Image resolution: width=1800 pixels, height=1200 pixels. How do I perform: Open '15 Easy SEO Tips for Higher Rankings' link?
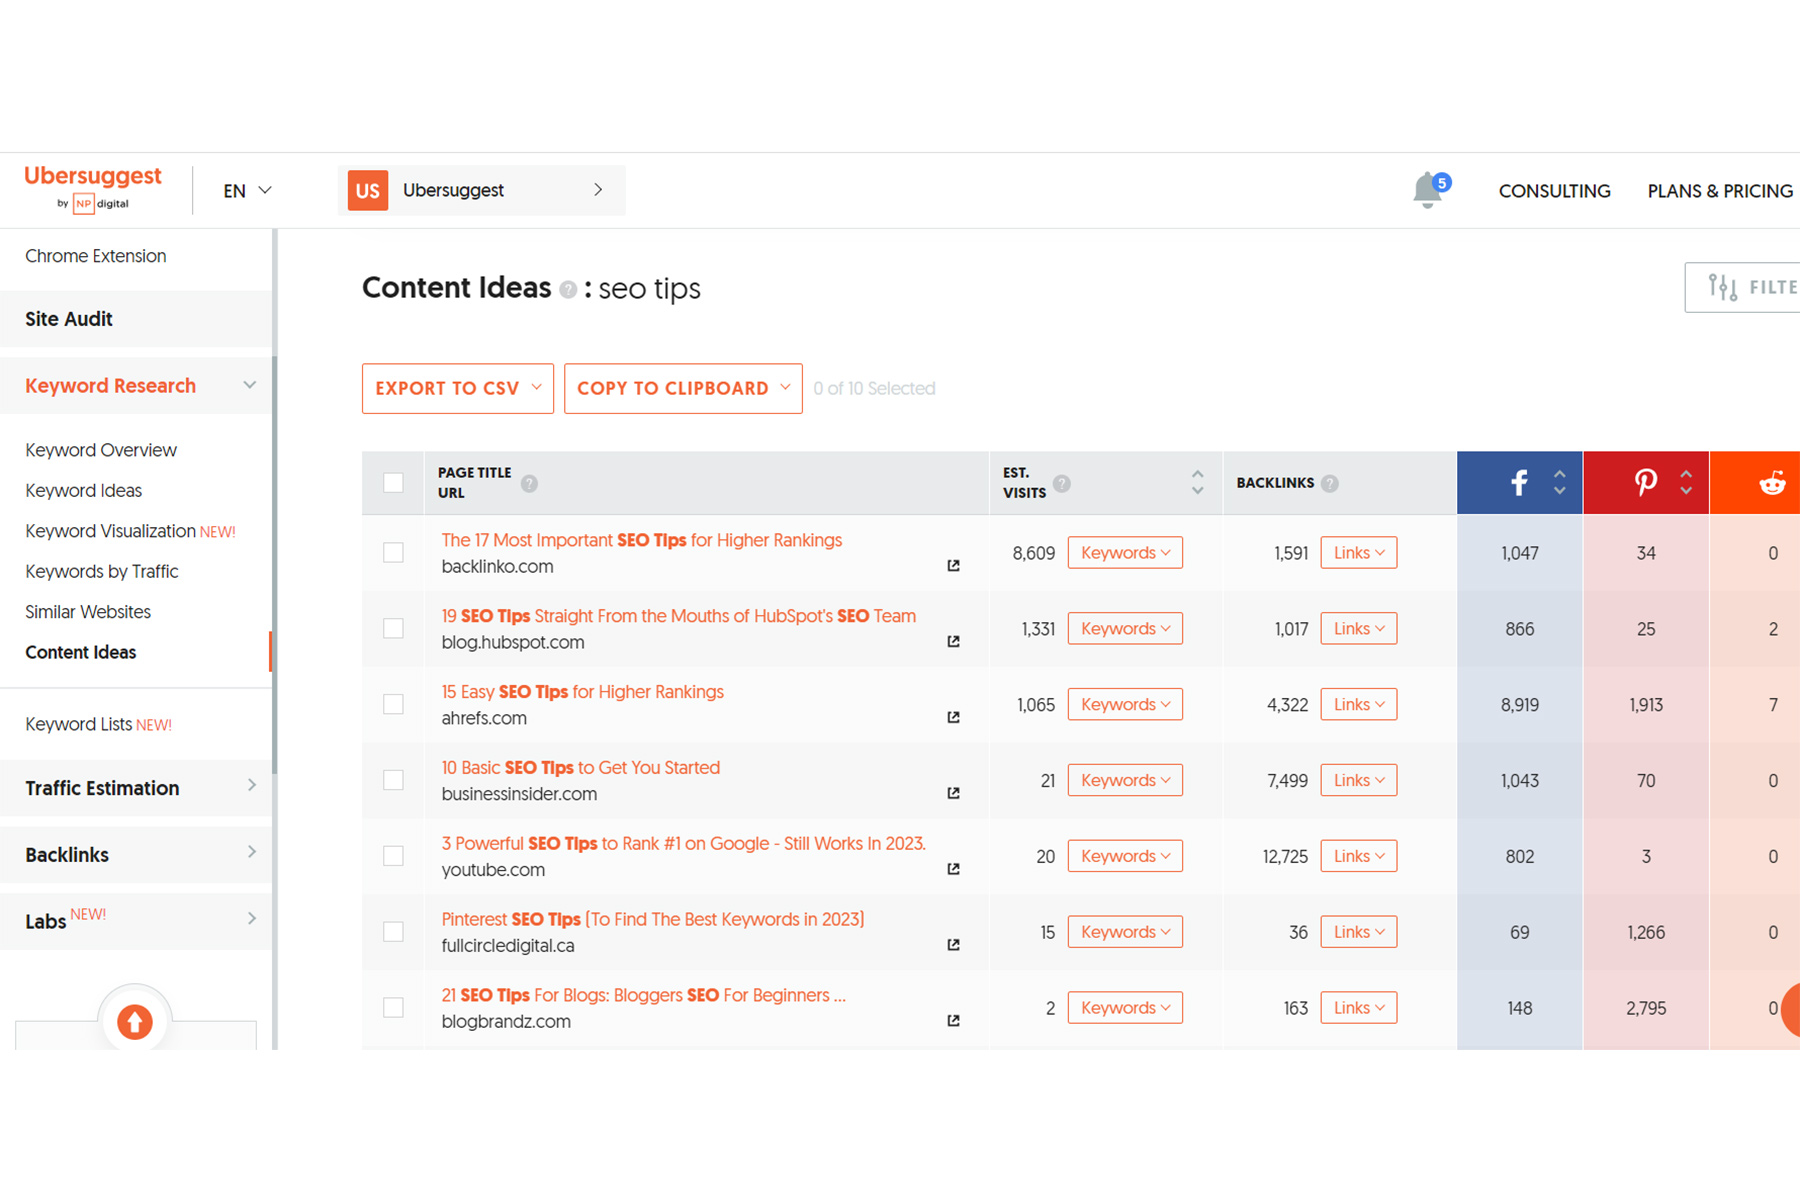pos(583,692)
